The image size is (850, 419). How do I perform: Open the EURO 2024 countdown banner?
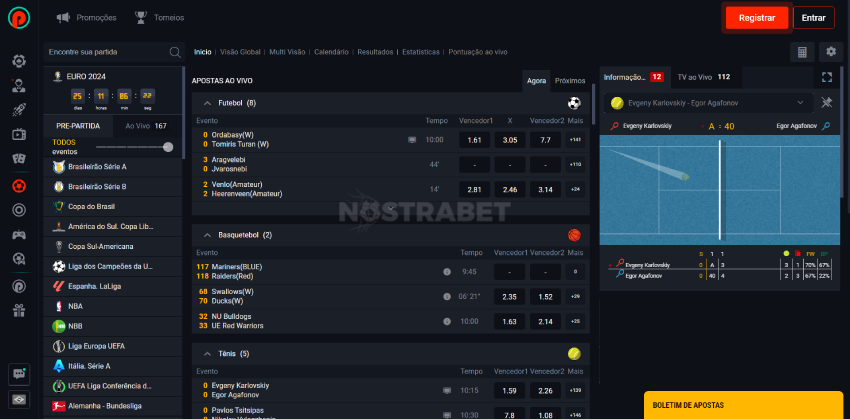coord(113,90)
